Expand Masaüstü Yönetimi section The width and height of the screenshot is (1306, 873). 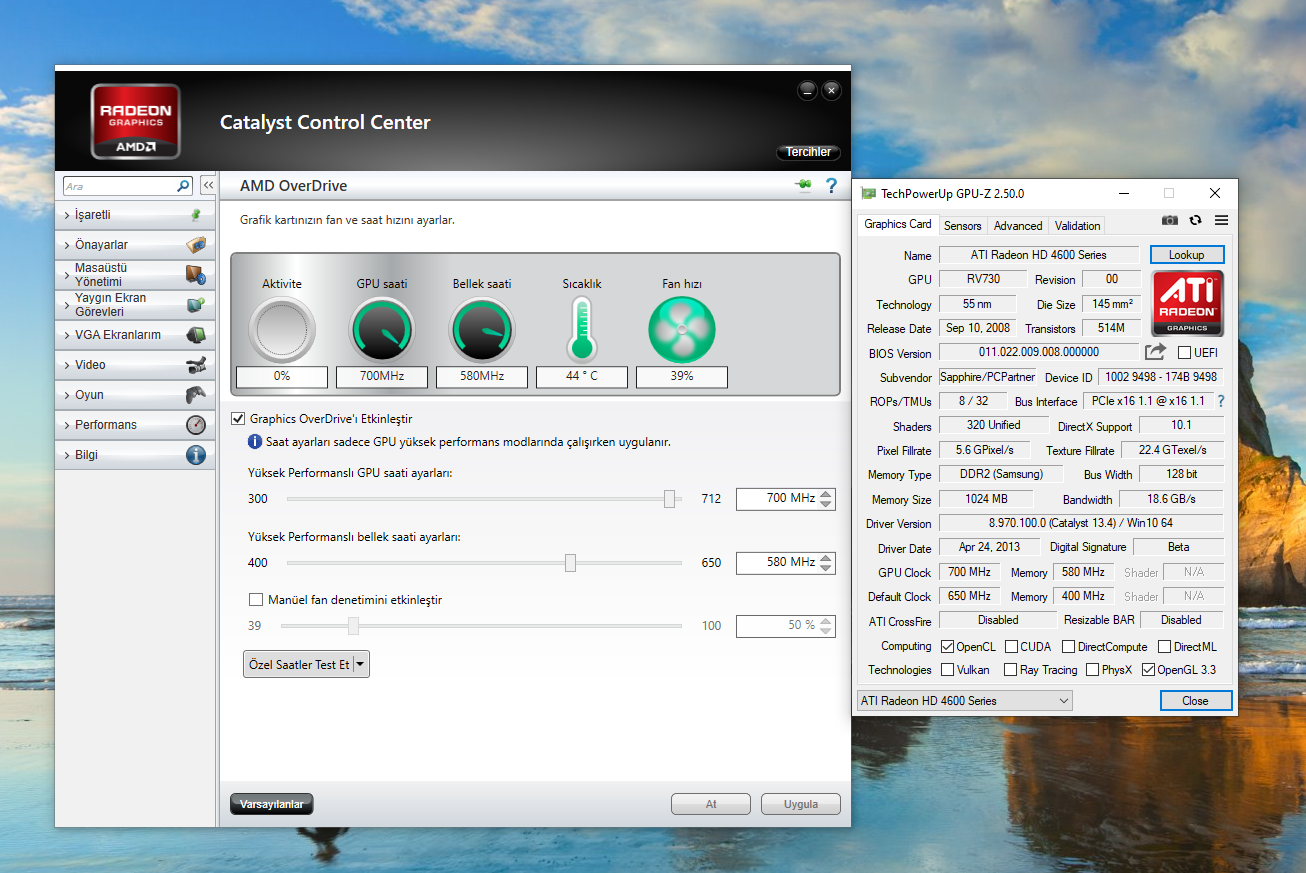[x=135, y=275]
